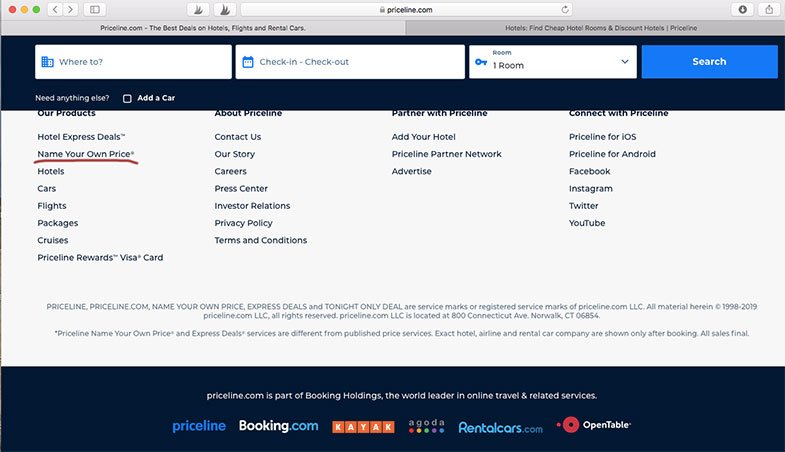Open the Safari share button
The width and height of the screenshot is (785, 452).
pyautogui.click(x=769, y=10)
